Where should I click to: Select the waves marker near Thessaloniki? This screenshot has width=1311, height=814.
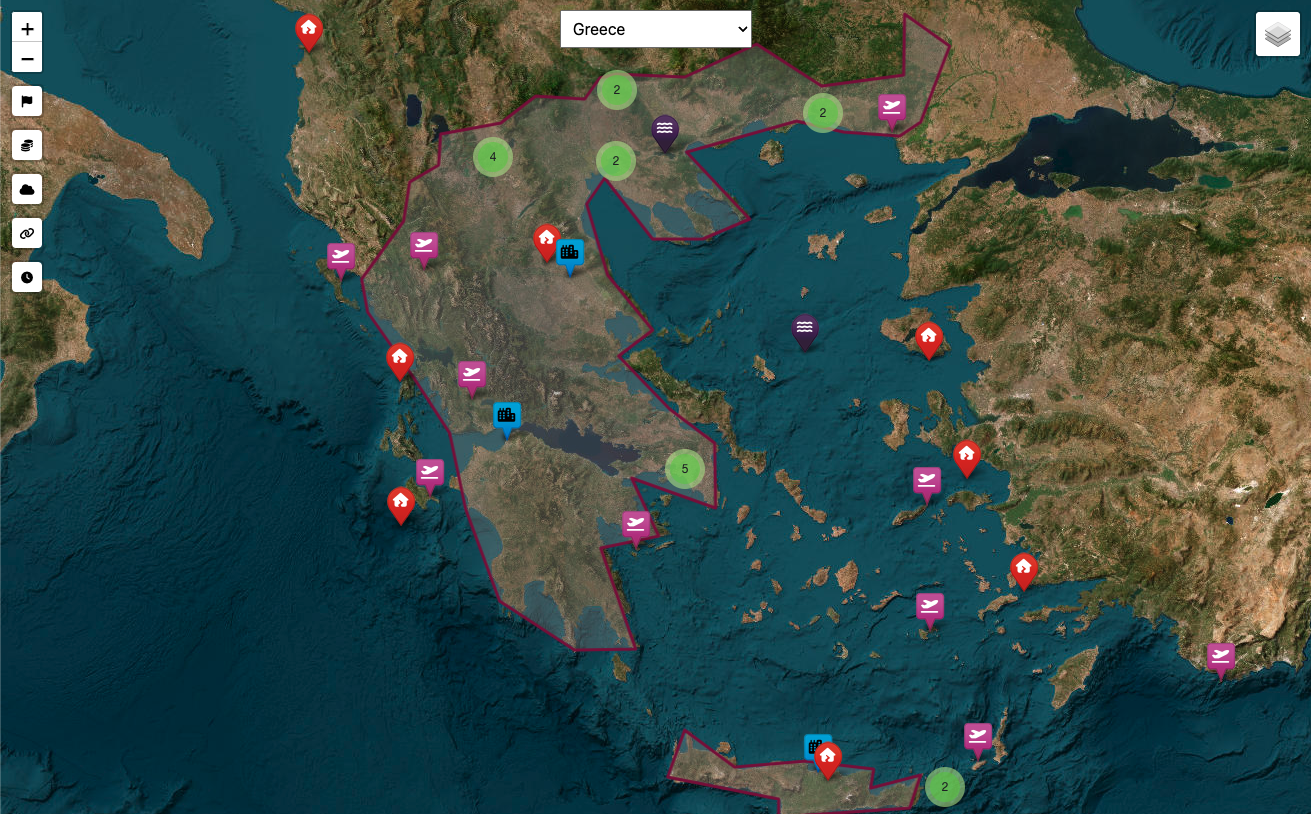tap(665, 131)
